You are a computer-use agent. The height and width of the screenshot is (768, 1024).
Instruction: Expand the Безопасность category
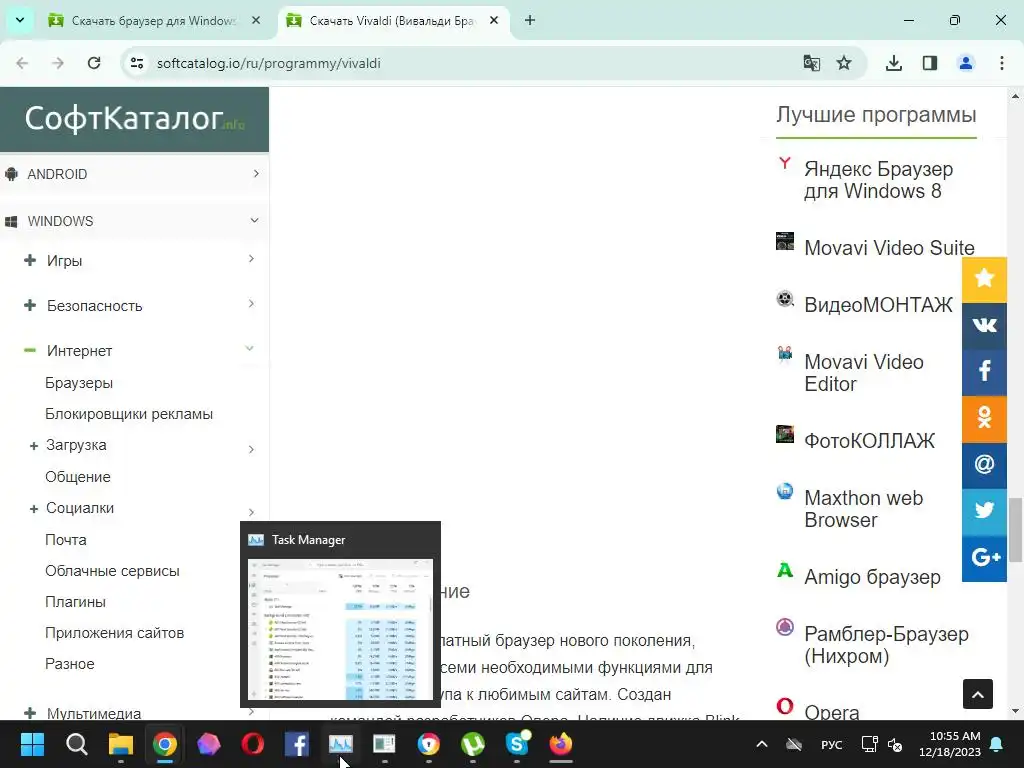pyautogui.click(x=251, y=304)
